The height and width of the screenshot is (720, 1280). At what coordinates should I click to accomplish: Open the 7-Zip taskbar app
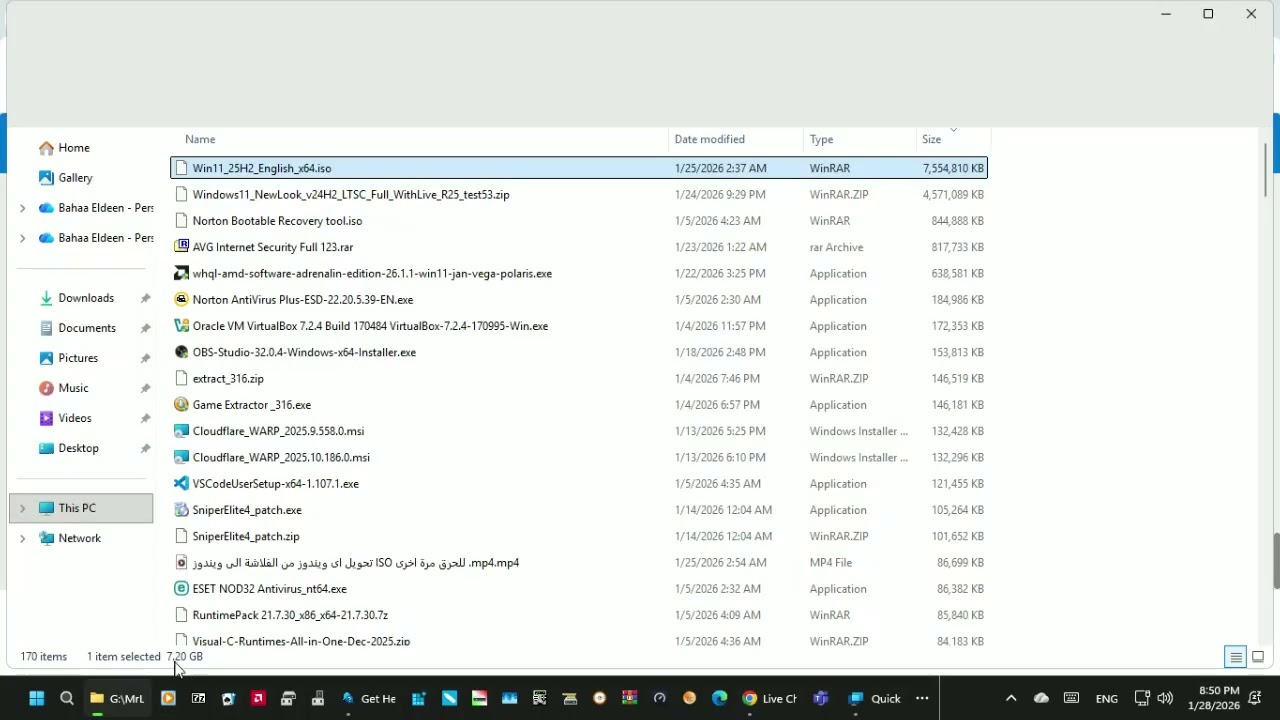tap(198, 699)
